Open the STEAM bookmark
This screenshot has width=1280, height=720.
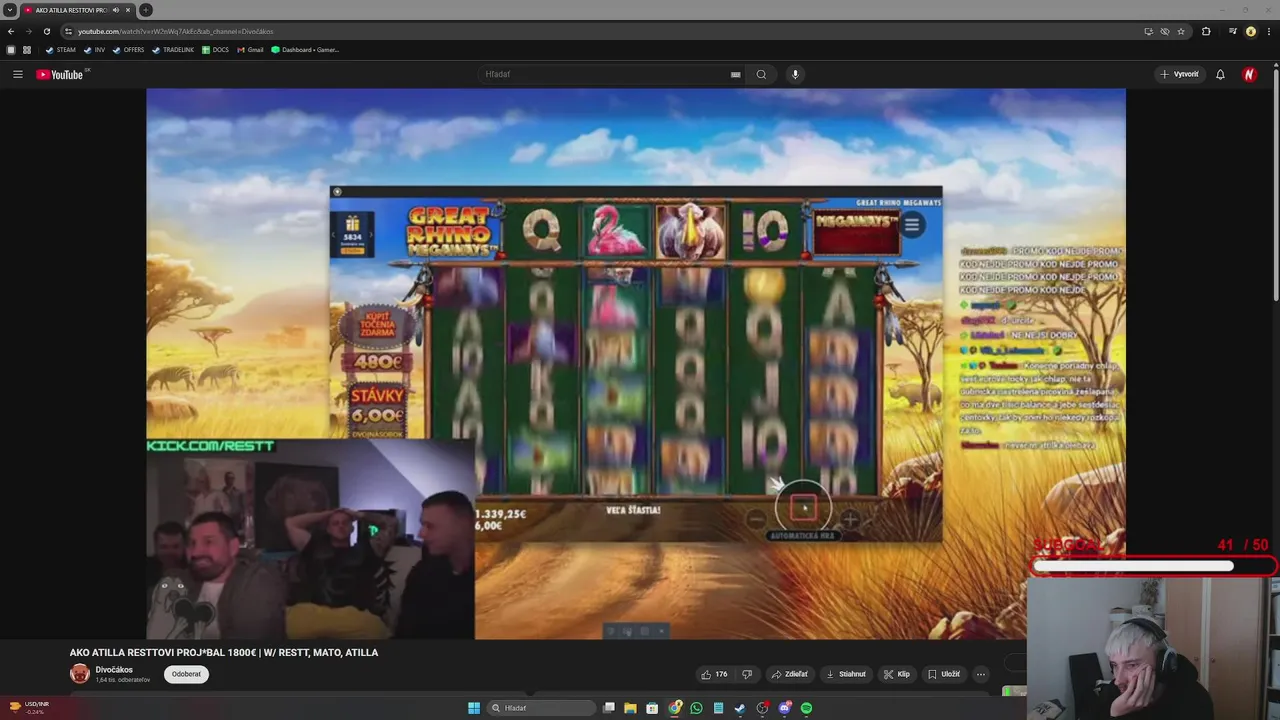[x=60, y=49]
